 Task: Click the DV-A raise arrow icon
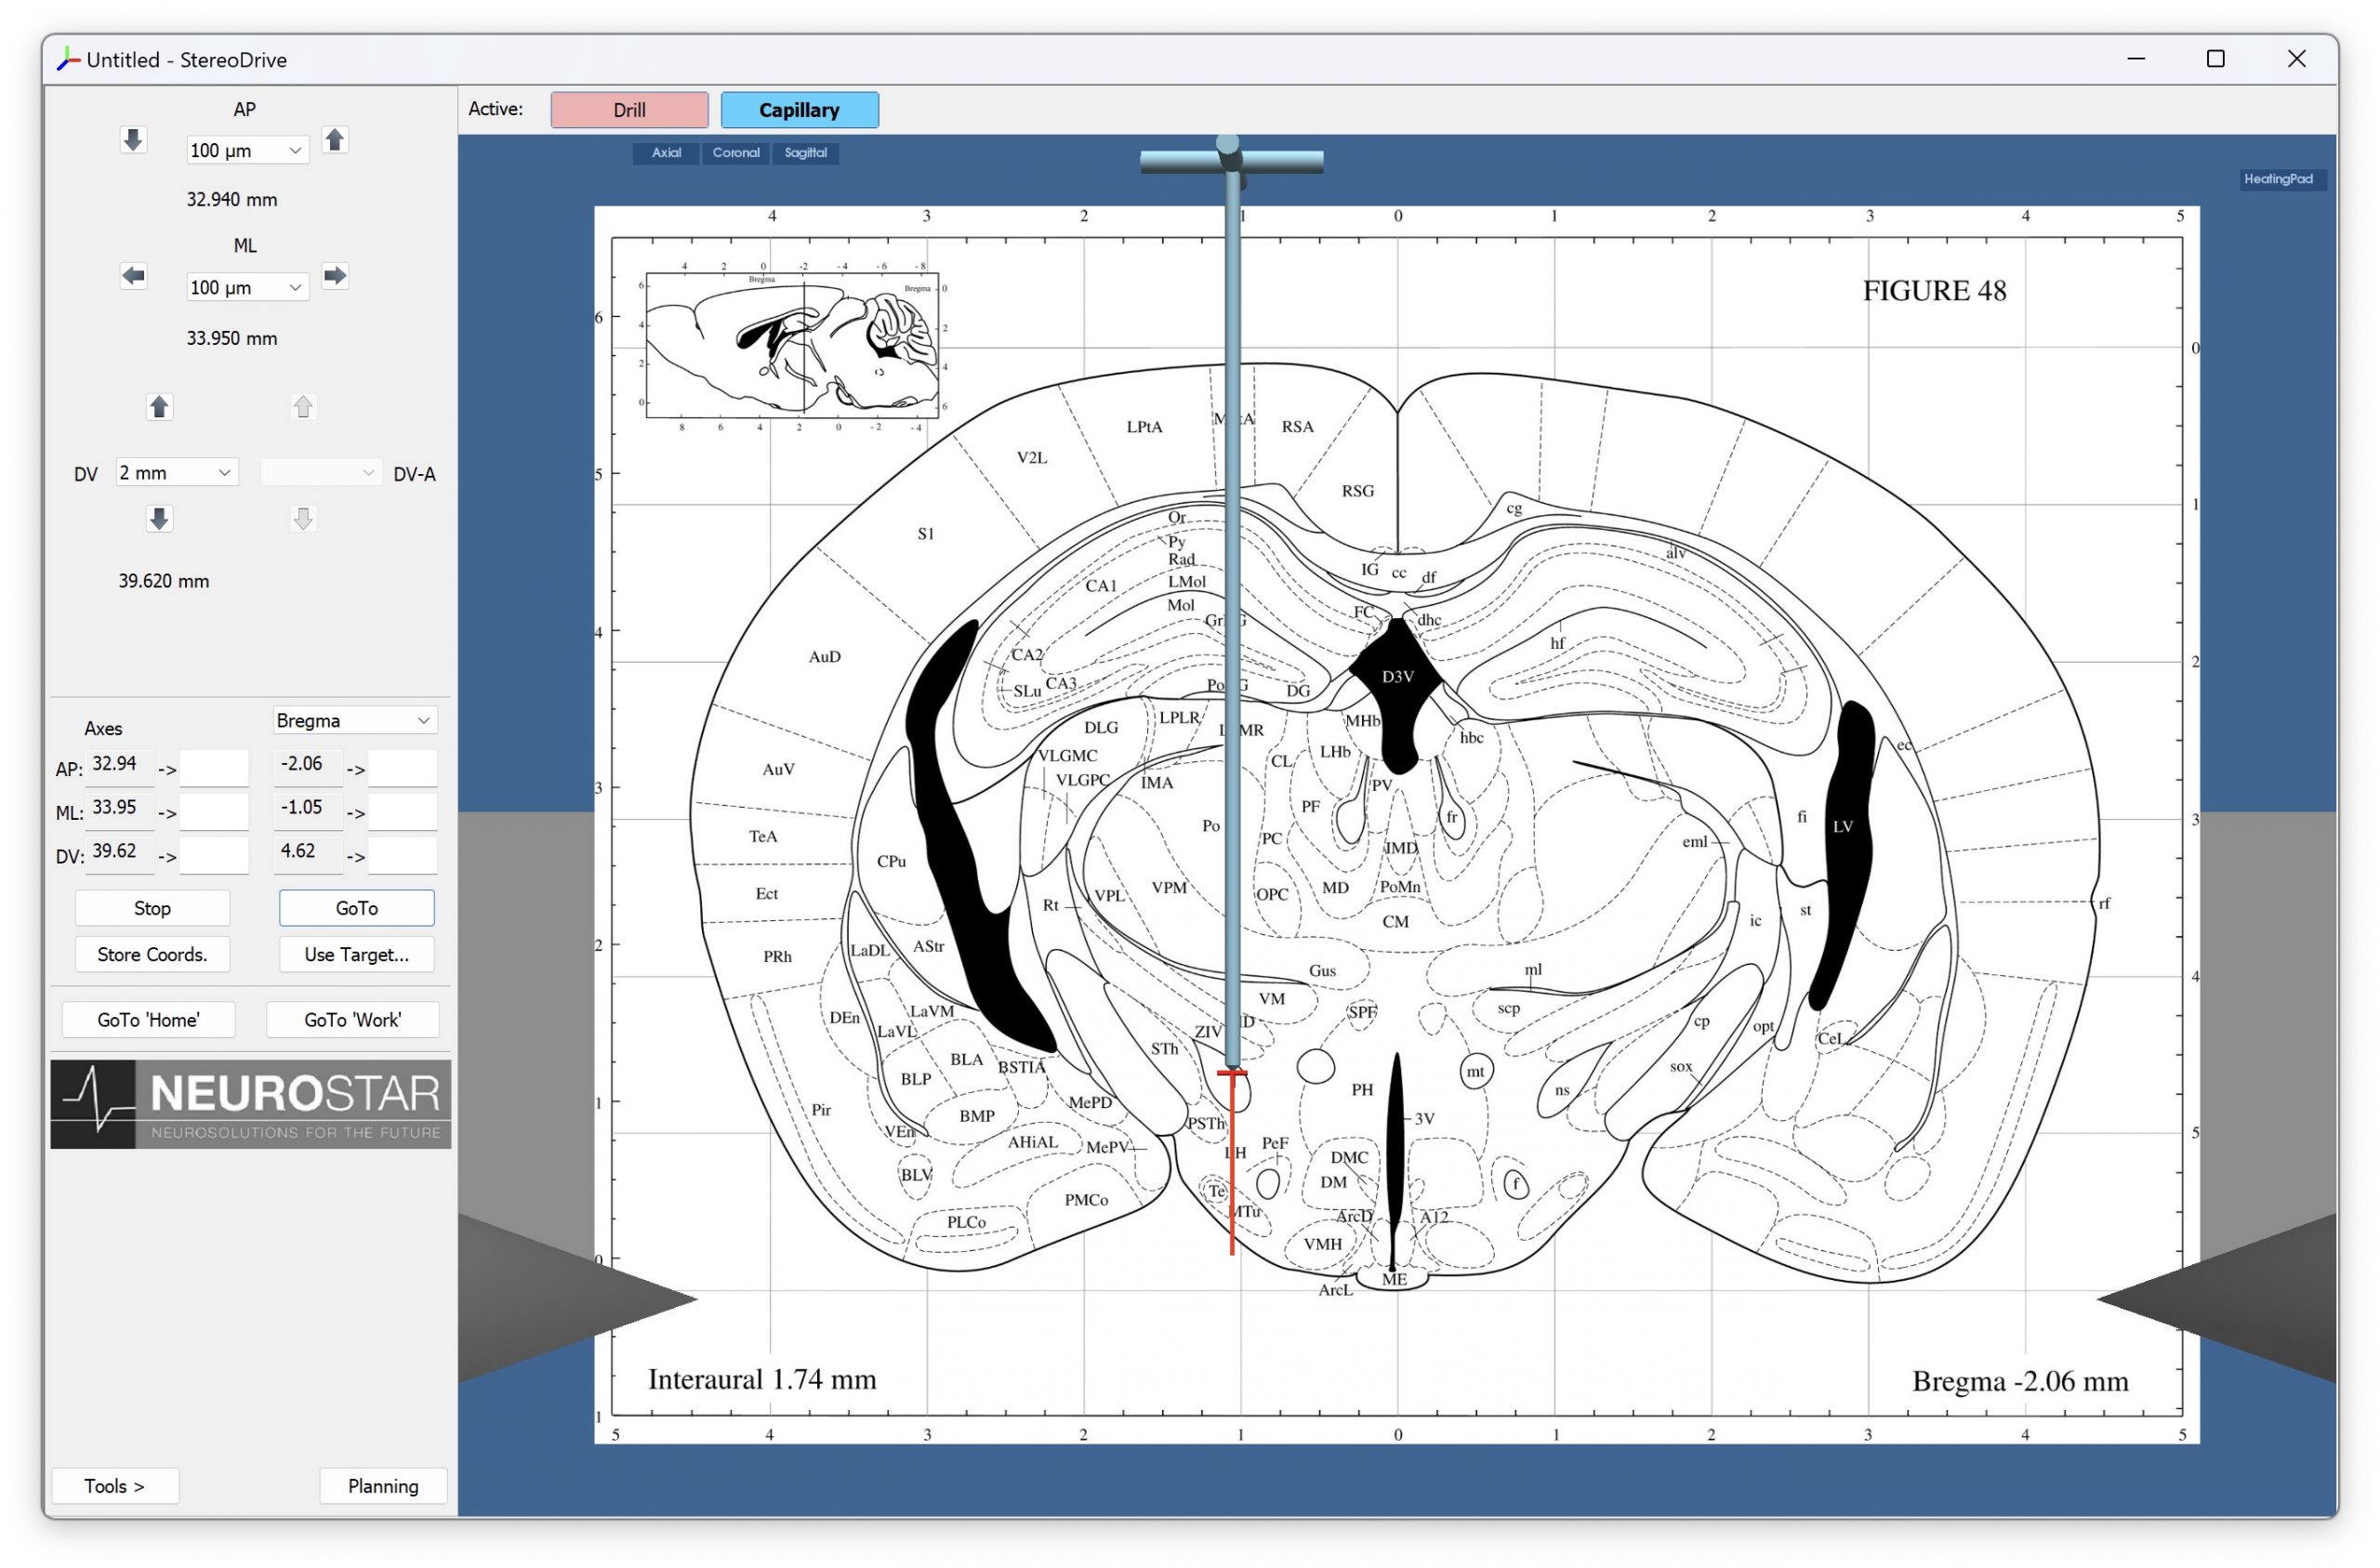pyautogui.click(x=304, y=406)
